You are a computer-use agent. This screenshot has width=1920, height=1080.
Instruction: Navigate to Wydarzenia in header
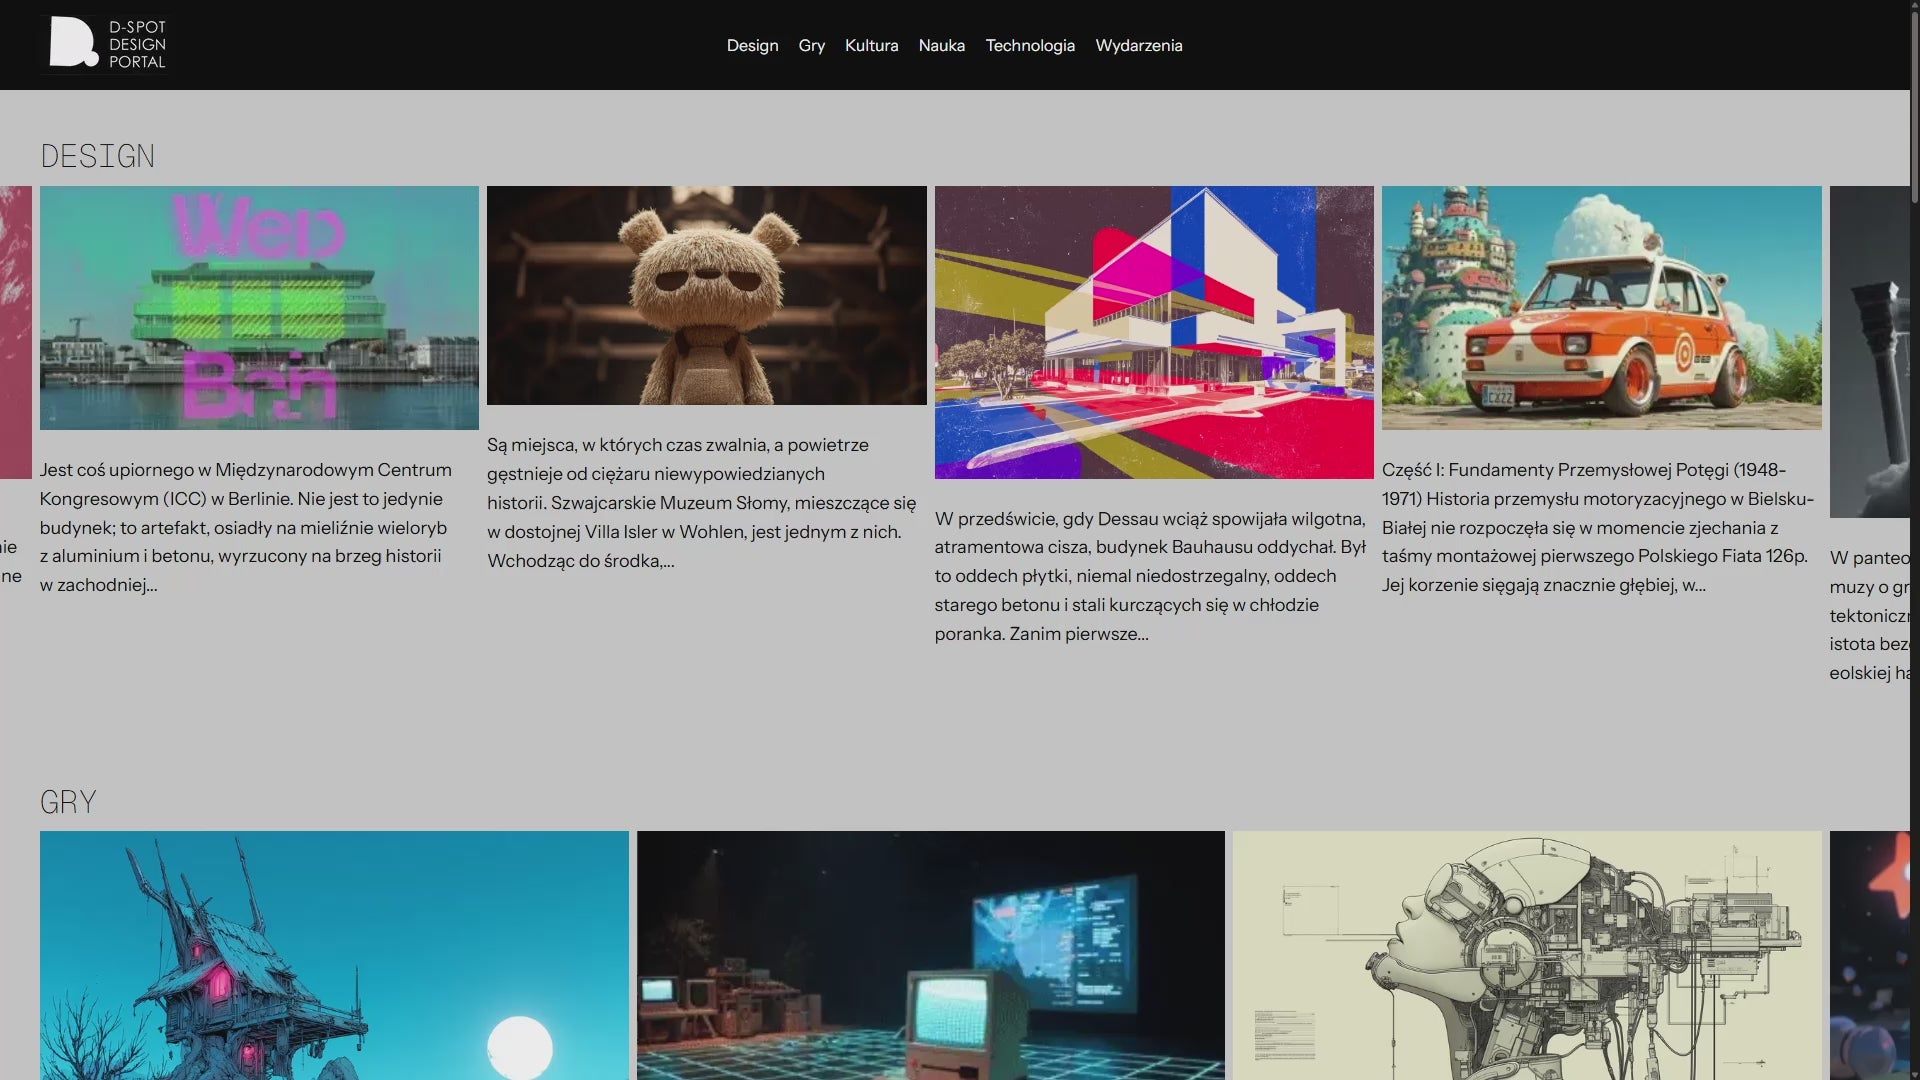tap(1138, 45)
